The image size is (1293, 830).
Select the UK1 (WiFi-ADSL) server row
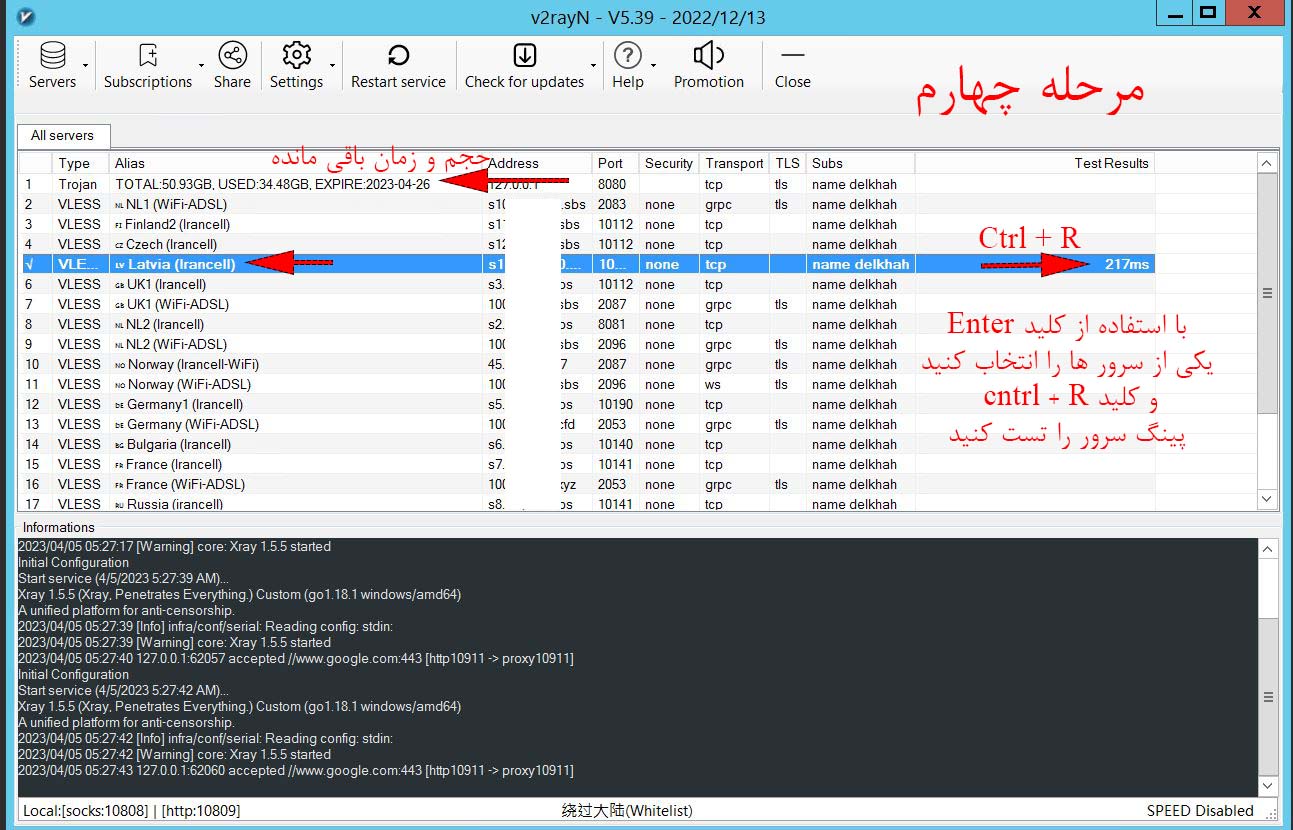click(587, 304)
